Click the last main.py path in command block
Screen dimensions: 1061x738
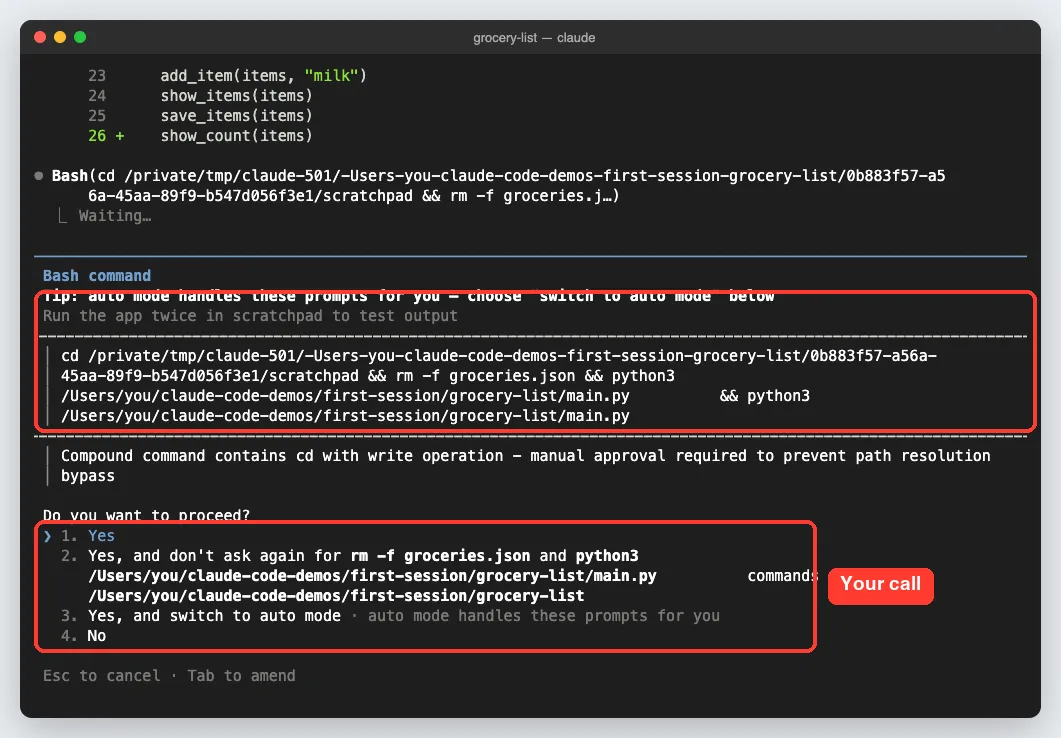click(345, 416)
